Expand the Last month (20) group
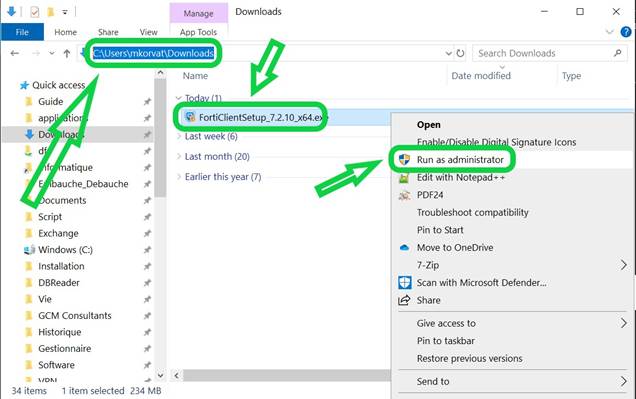Screen dimensions: 636x399 point(179,157)
